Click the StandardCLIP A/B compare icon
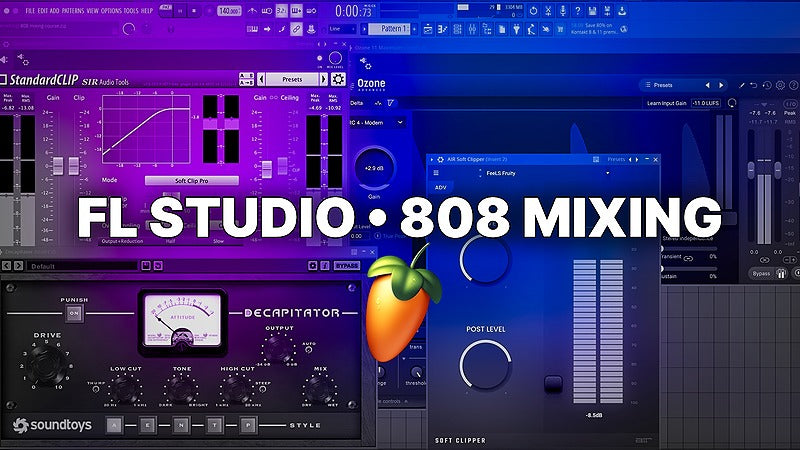This screenshot has height=450, width=800. 244,79
